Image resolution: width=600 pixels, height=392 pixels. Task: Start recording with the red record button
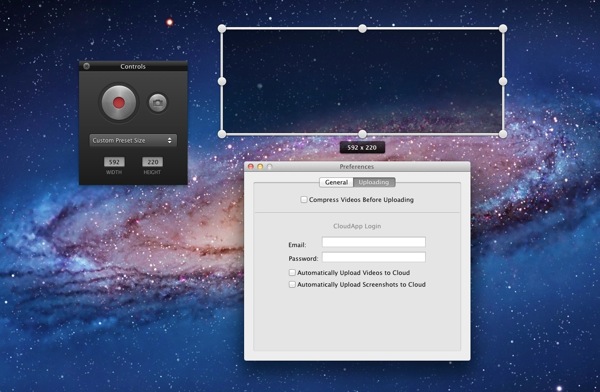(119, 102)
